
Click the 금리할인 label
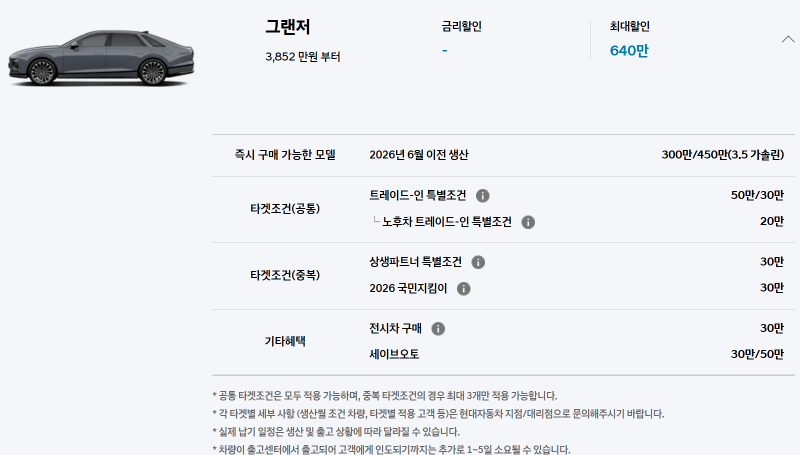click(462, 27)
